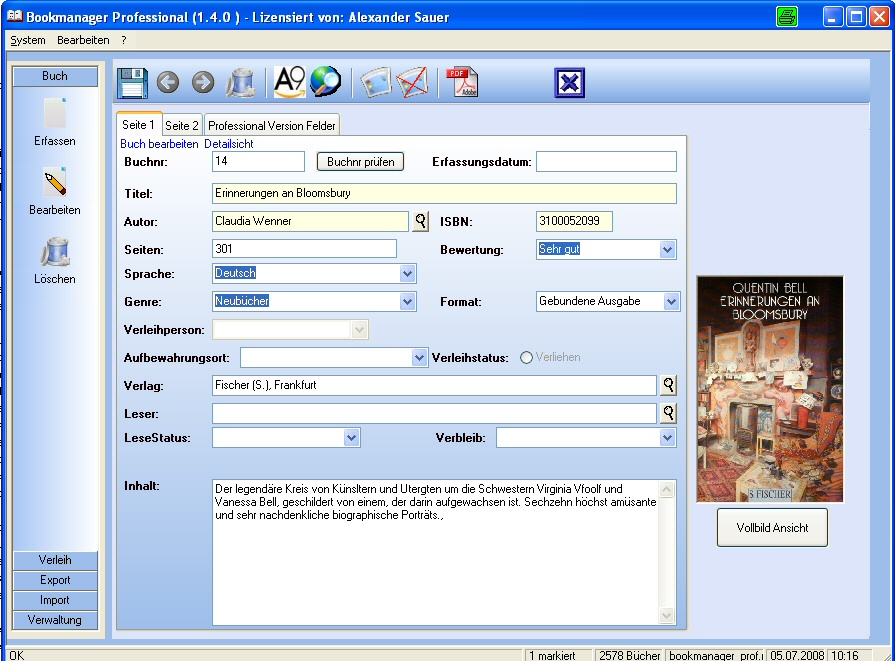
Task: Expand the Bewertung dropdown
Action: [x=668, y=250]
